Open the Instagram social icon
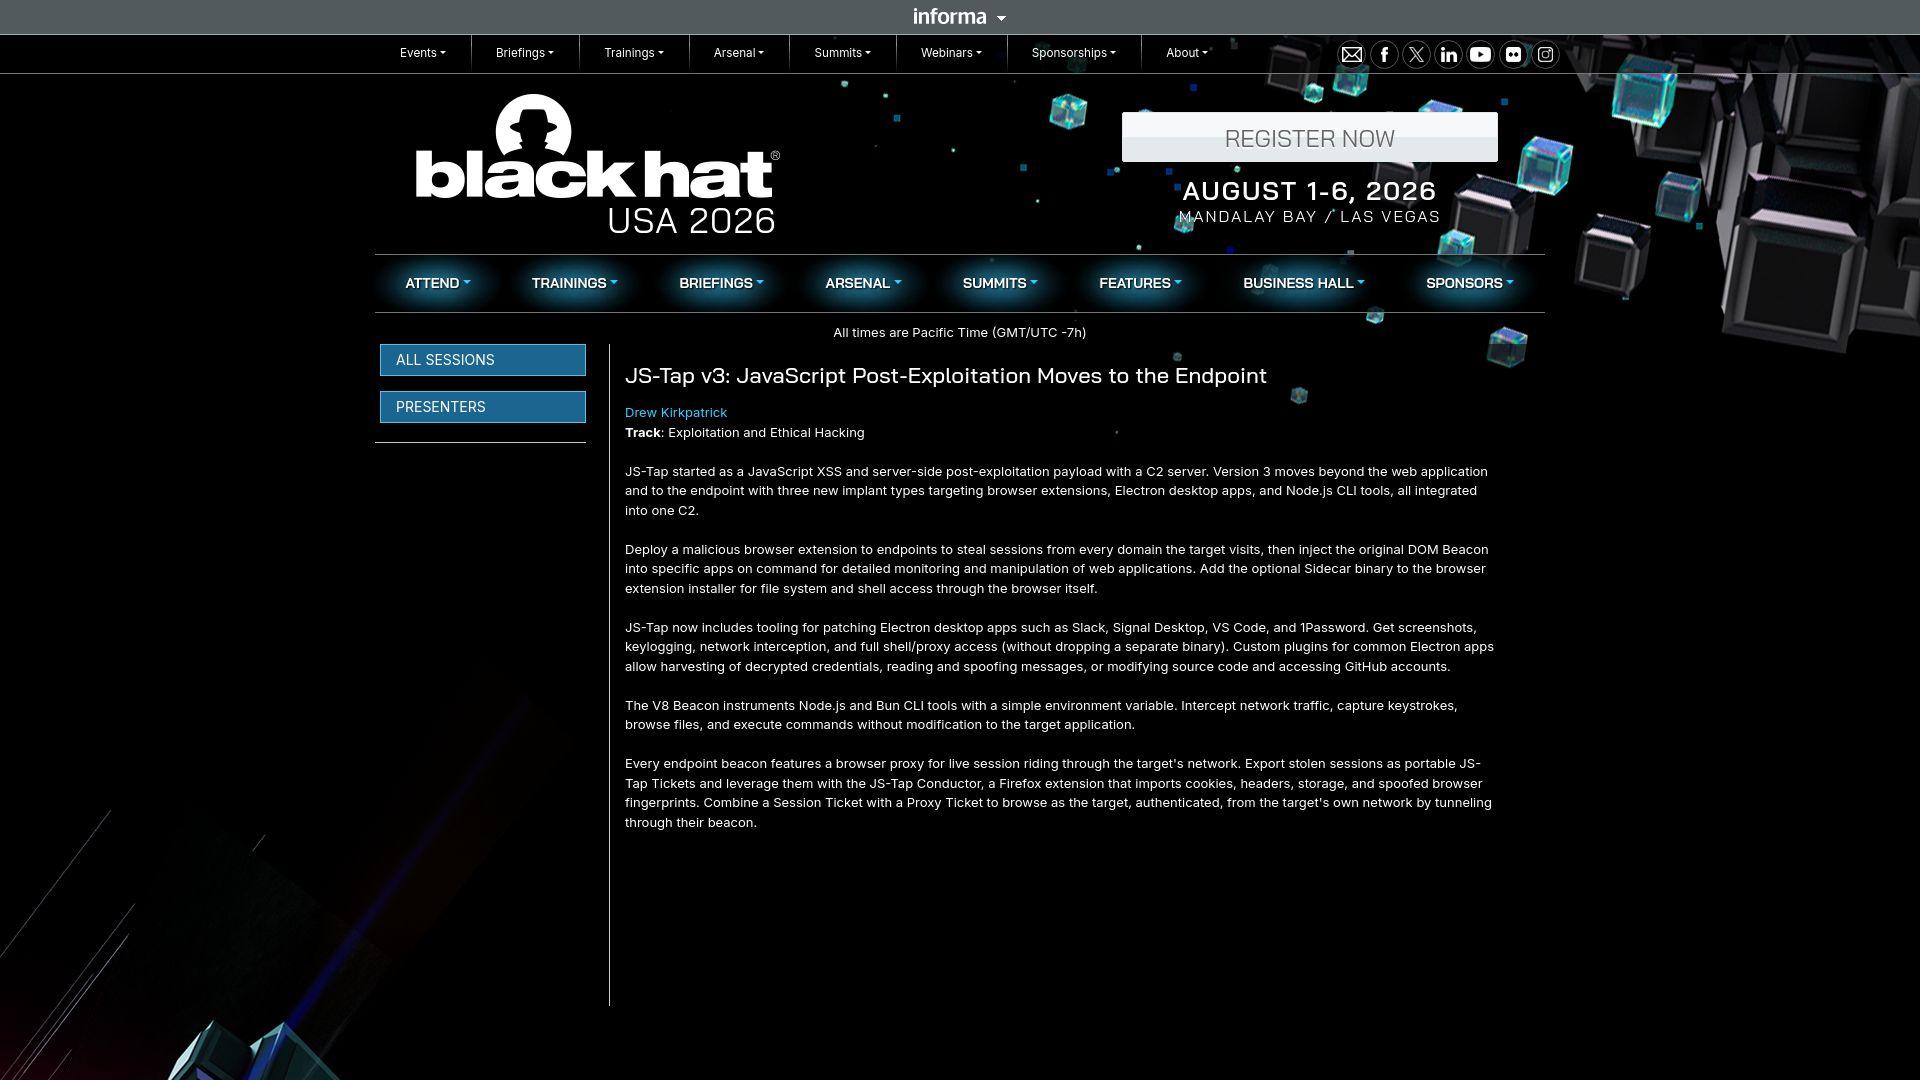 pos(1545,55)
